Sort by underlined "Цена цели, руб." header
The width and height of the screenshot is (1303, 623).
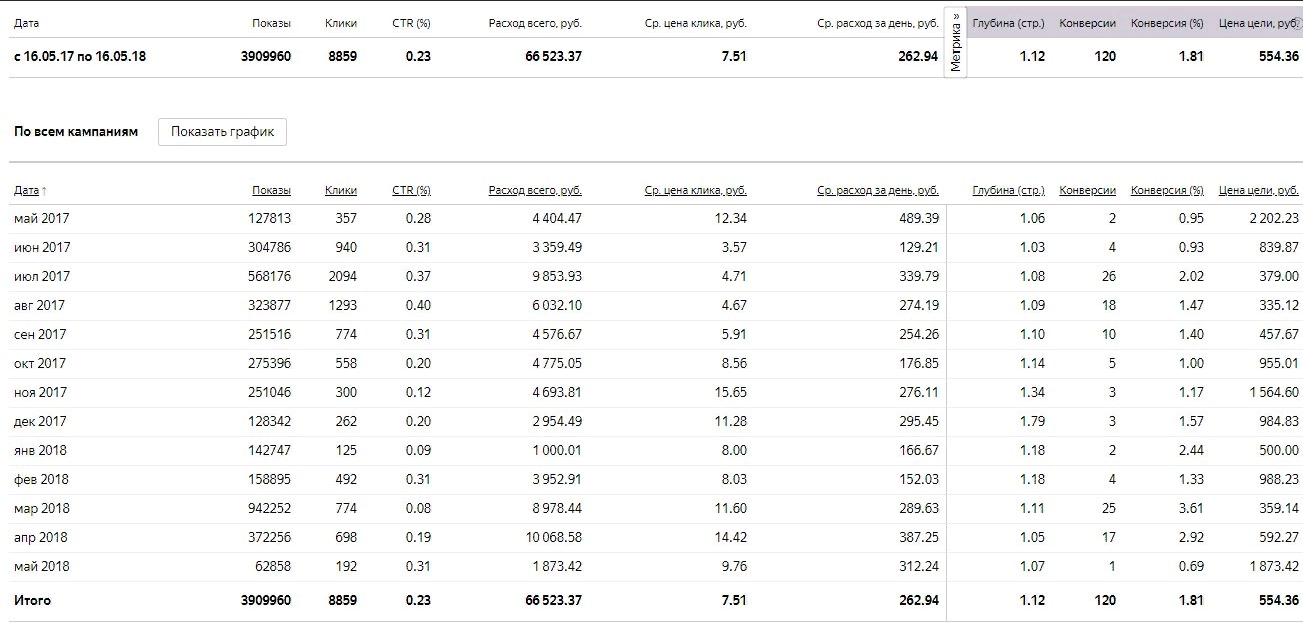[x=1258, y=190]
